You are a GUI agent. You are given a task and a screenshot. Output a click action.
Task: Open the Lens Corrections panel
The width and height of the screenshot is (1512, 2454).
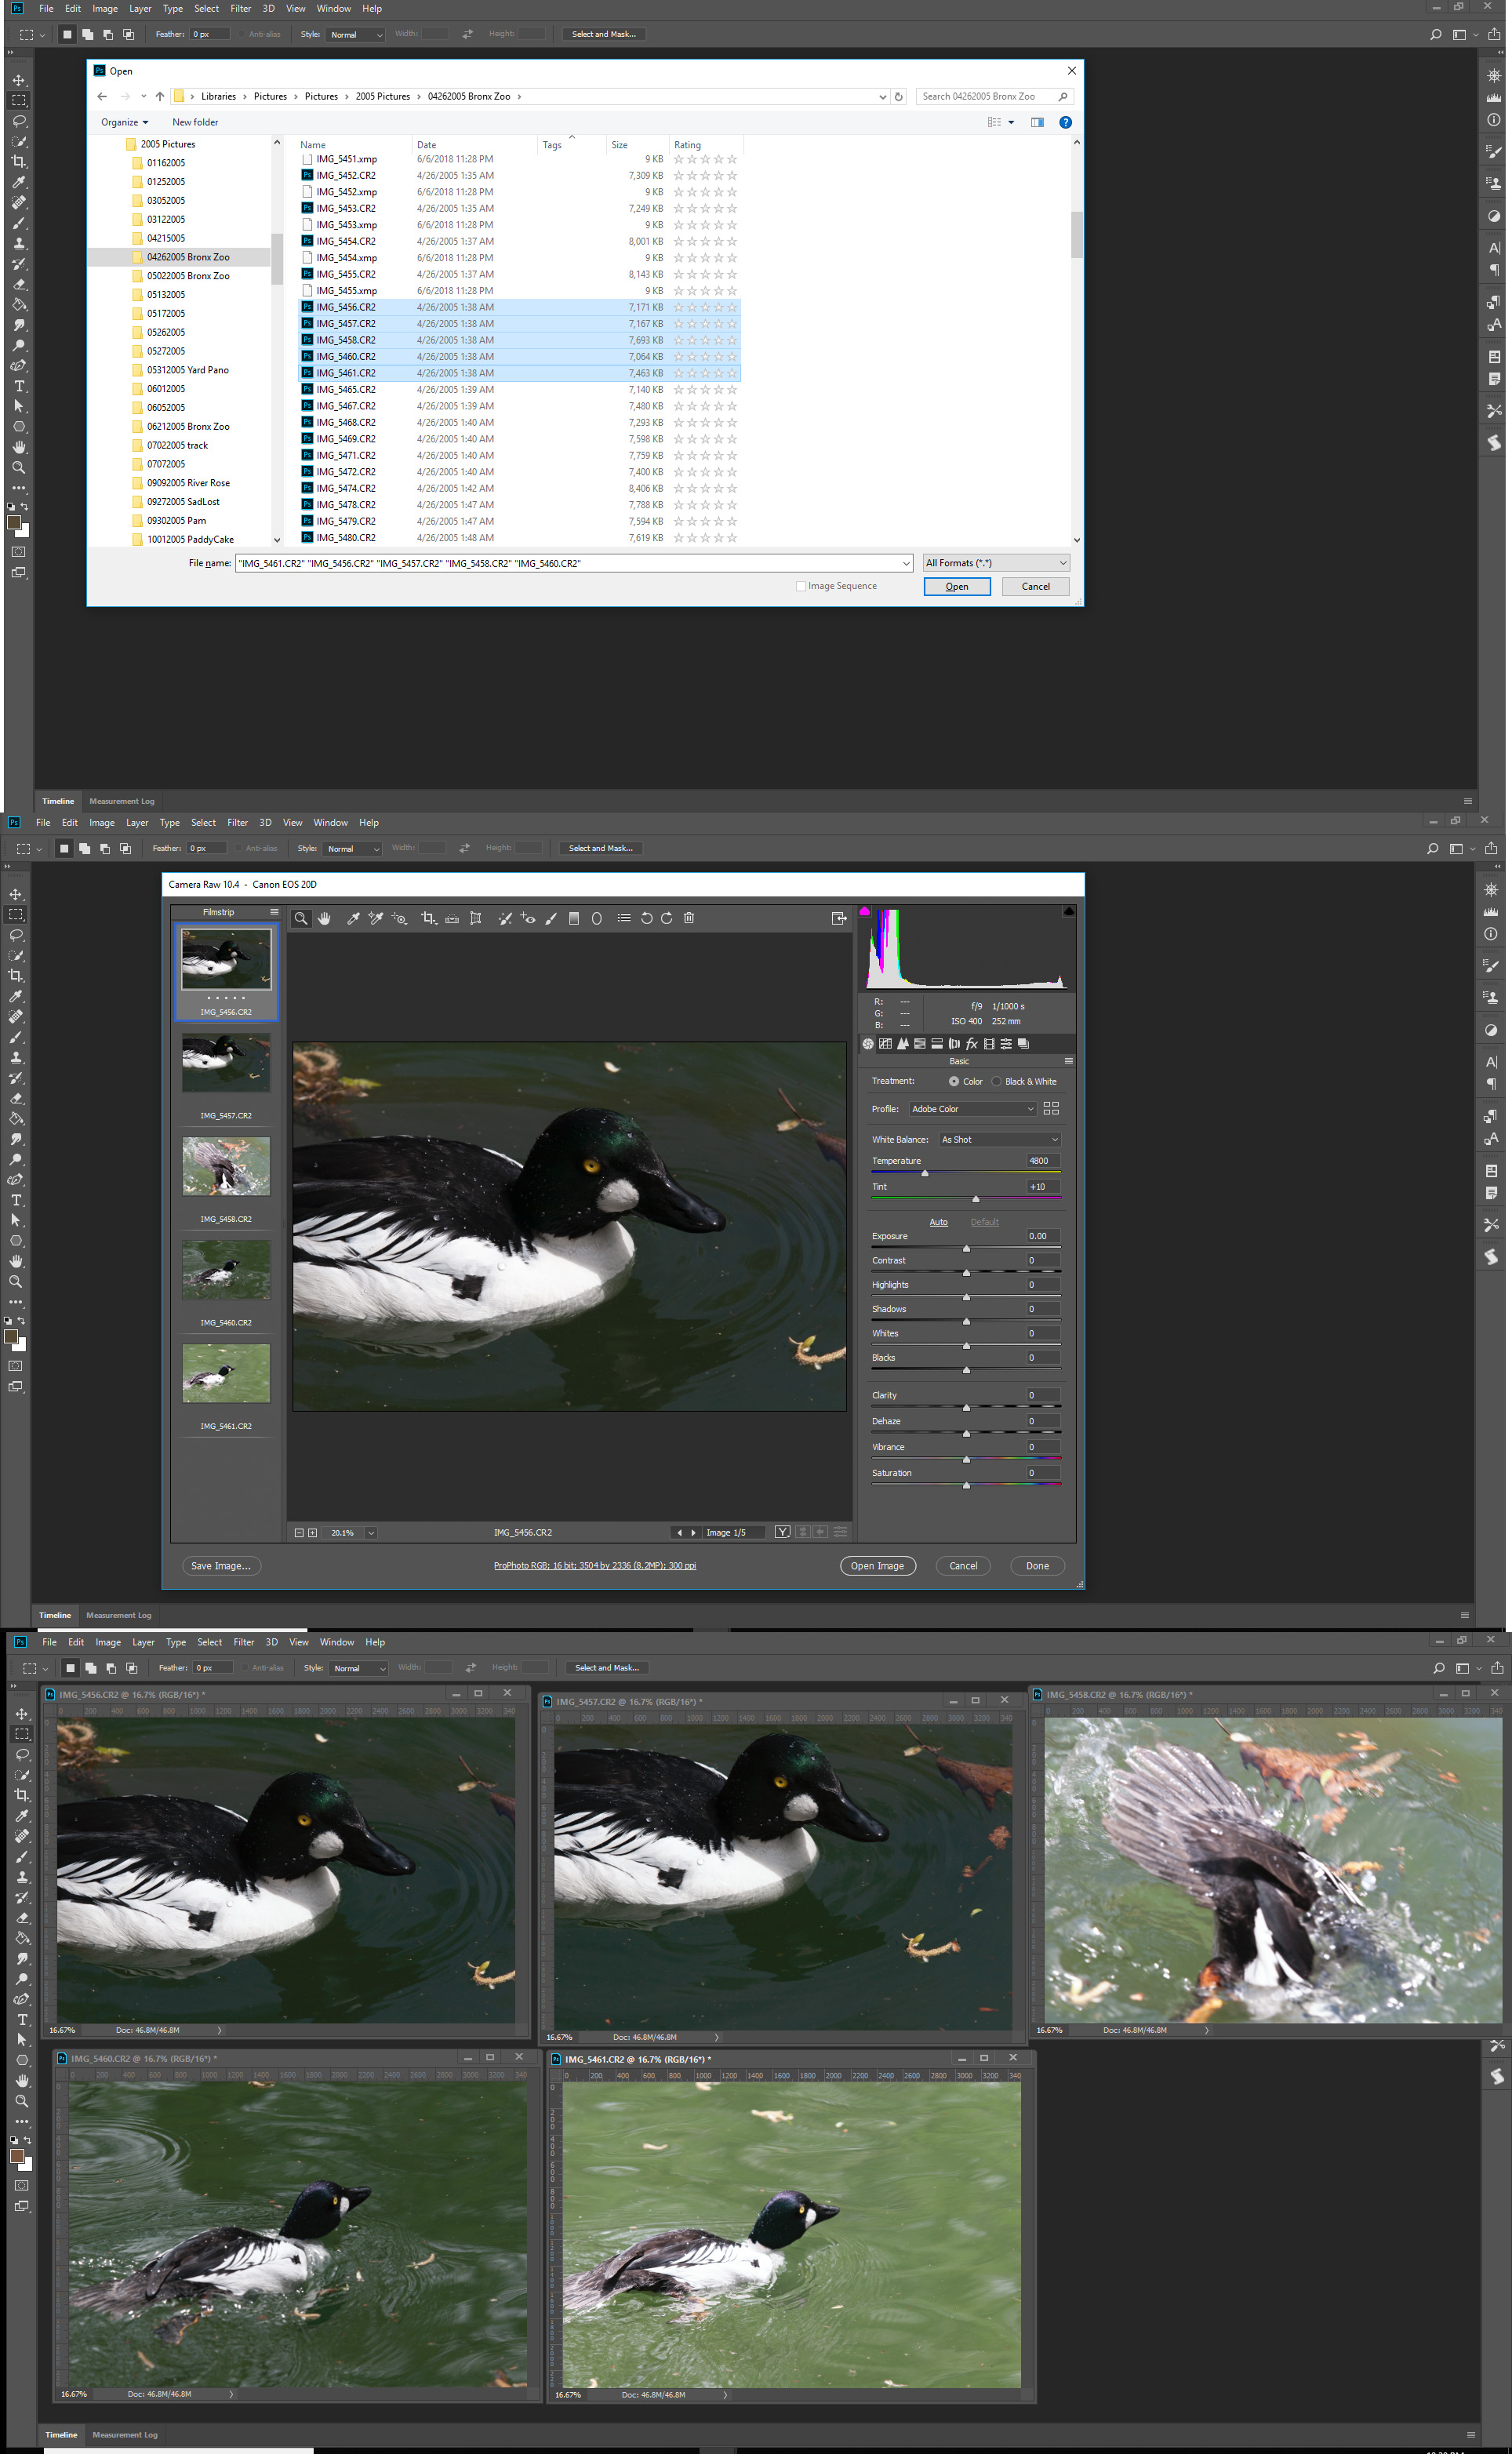[x=953, y=1043]
